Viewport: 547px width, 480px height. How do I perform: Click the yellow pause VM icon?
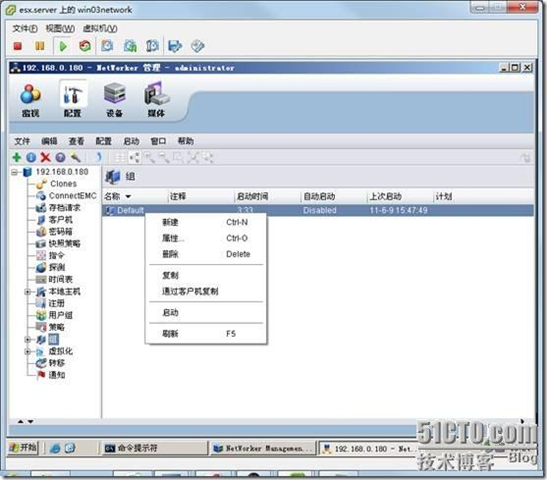[40, 46]
